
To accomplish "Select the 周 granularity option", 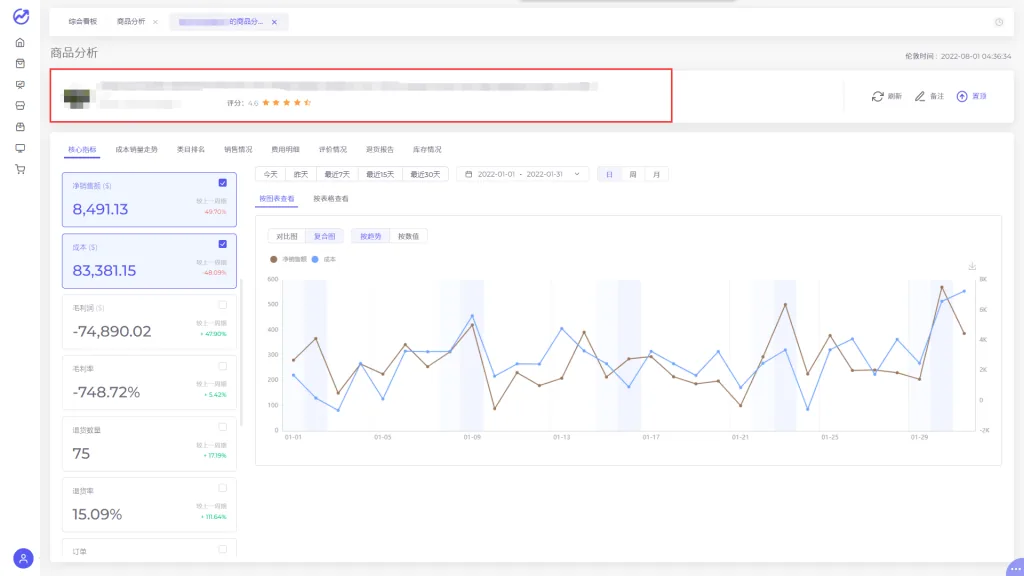I will coord(633,174).
